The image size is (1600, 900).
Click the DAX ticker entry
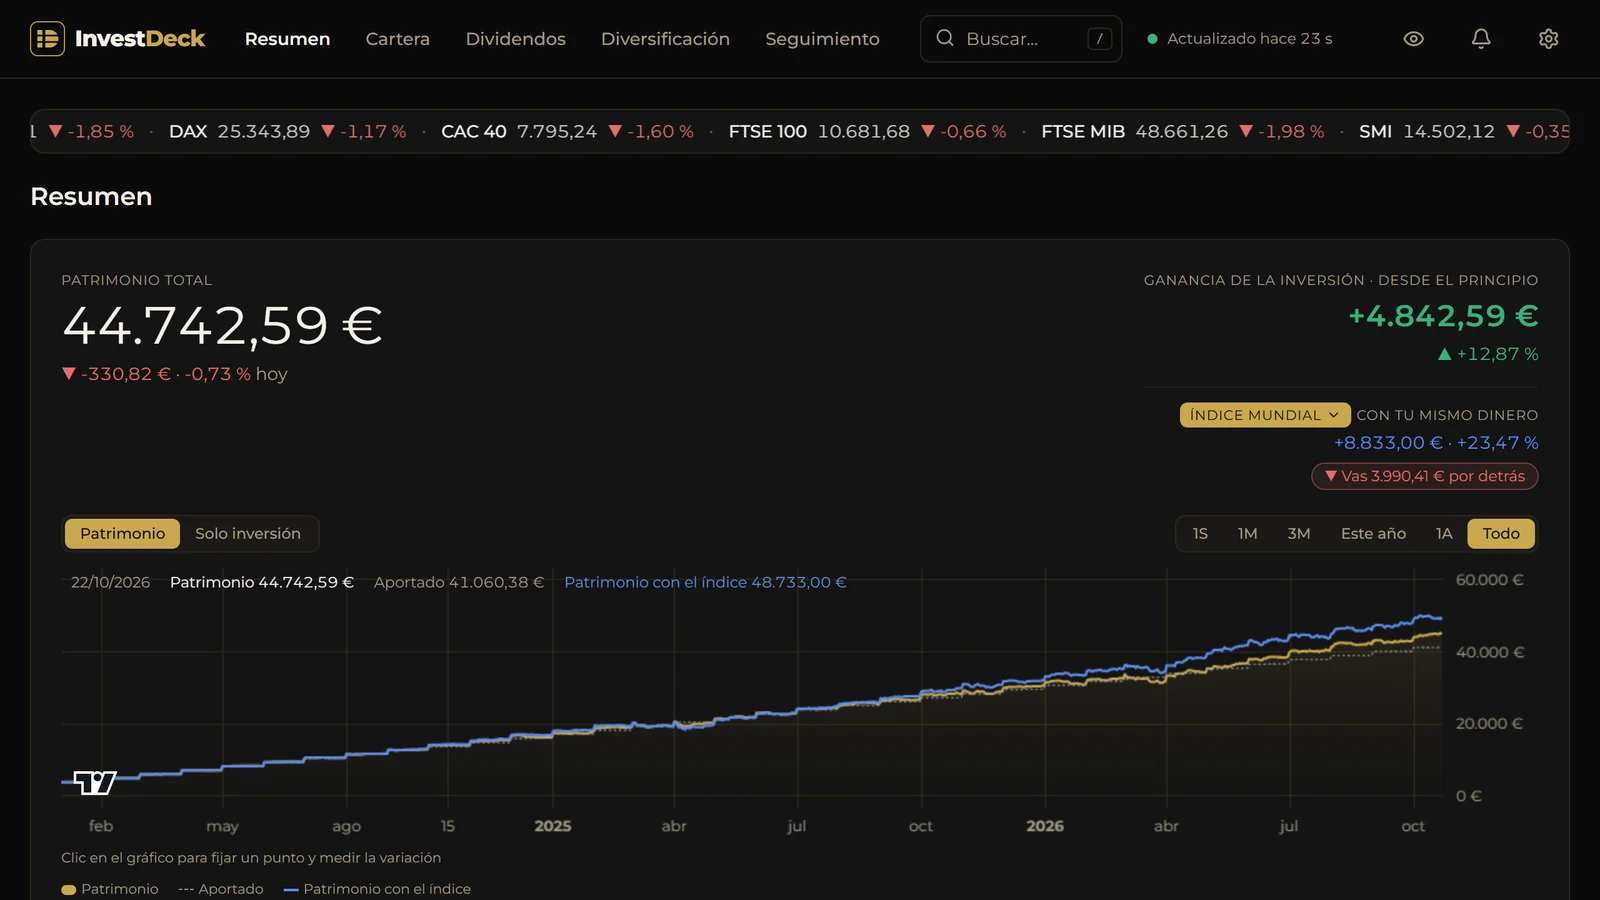click(287, 132)
